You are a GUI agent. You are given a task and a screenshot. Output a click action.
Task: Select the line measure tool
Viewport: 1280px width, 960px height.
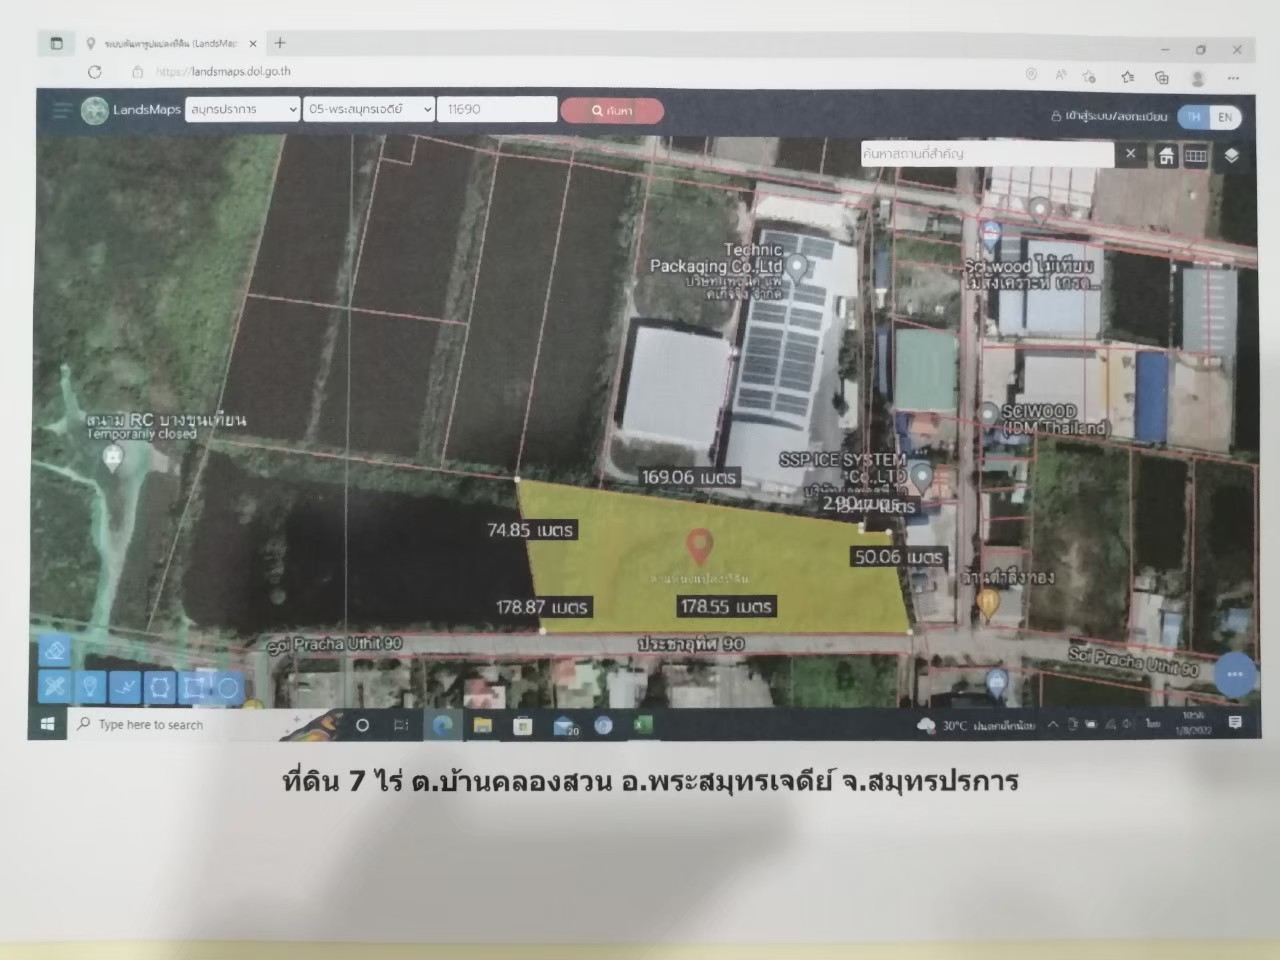[x=125, y=686]
